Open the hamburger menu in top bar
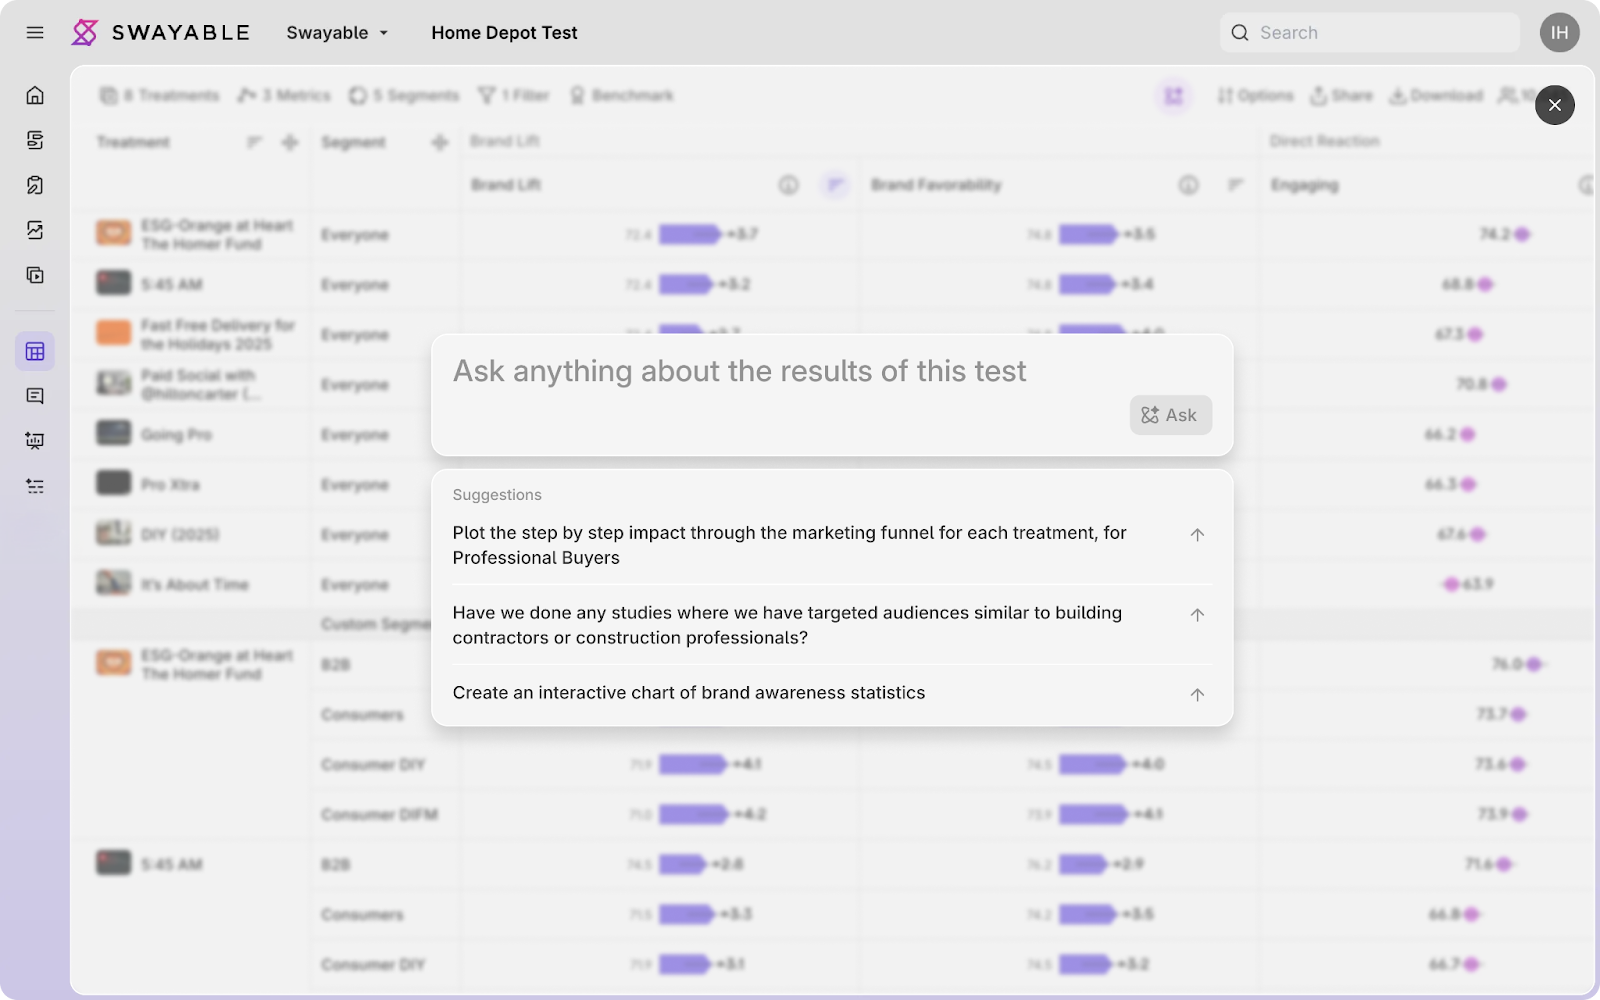Image resolution: width=1600 pixels, height=1000 pixels. point(35,33)
